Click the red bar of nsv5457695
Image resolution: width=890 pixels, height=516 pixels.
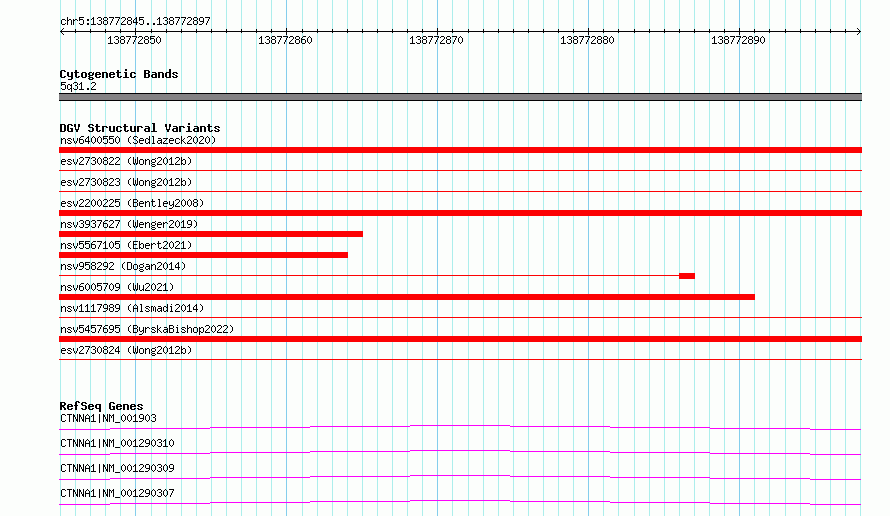point(460,339)
